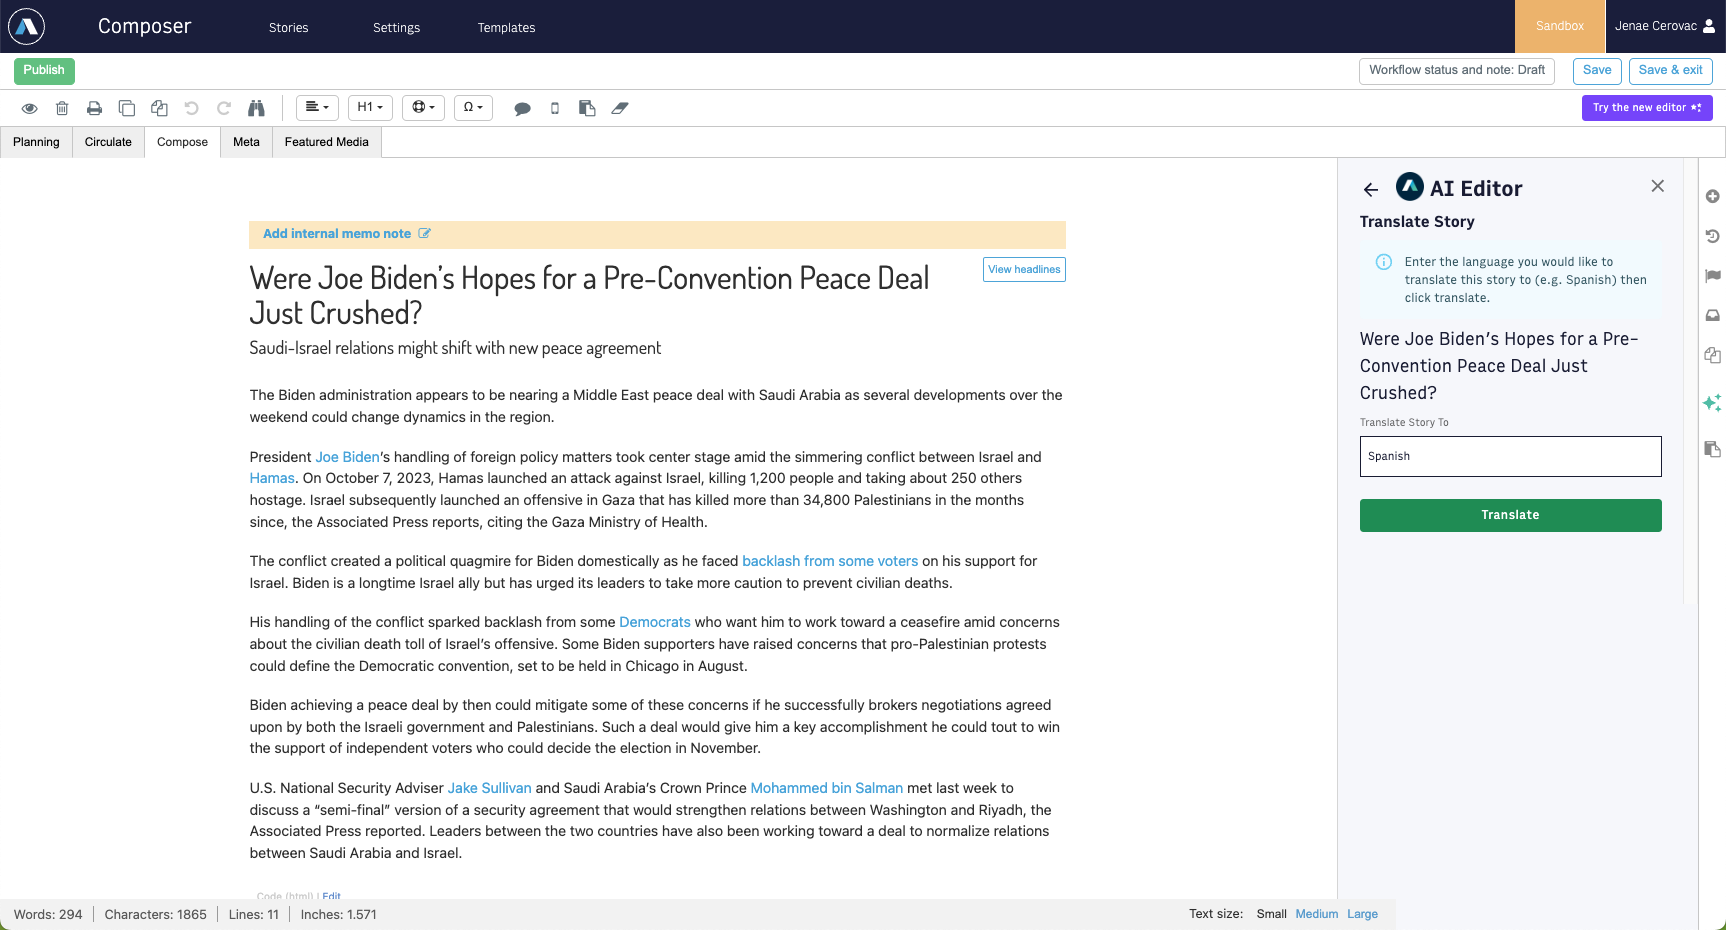Click the copy (stacked squares) toolbar icon
This screenshot has height=930, width=1726.
(127, 108)
